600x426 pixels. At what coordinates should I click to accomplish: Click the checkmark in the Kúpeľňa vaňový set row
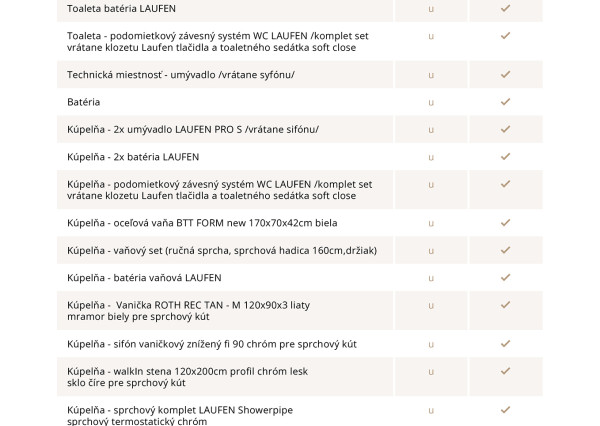coord(505,250)
